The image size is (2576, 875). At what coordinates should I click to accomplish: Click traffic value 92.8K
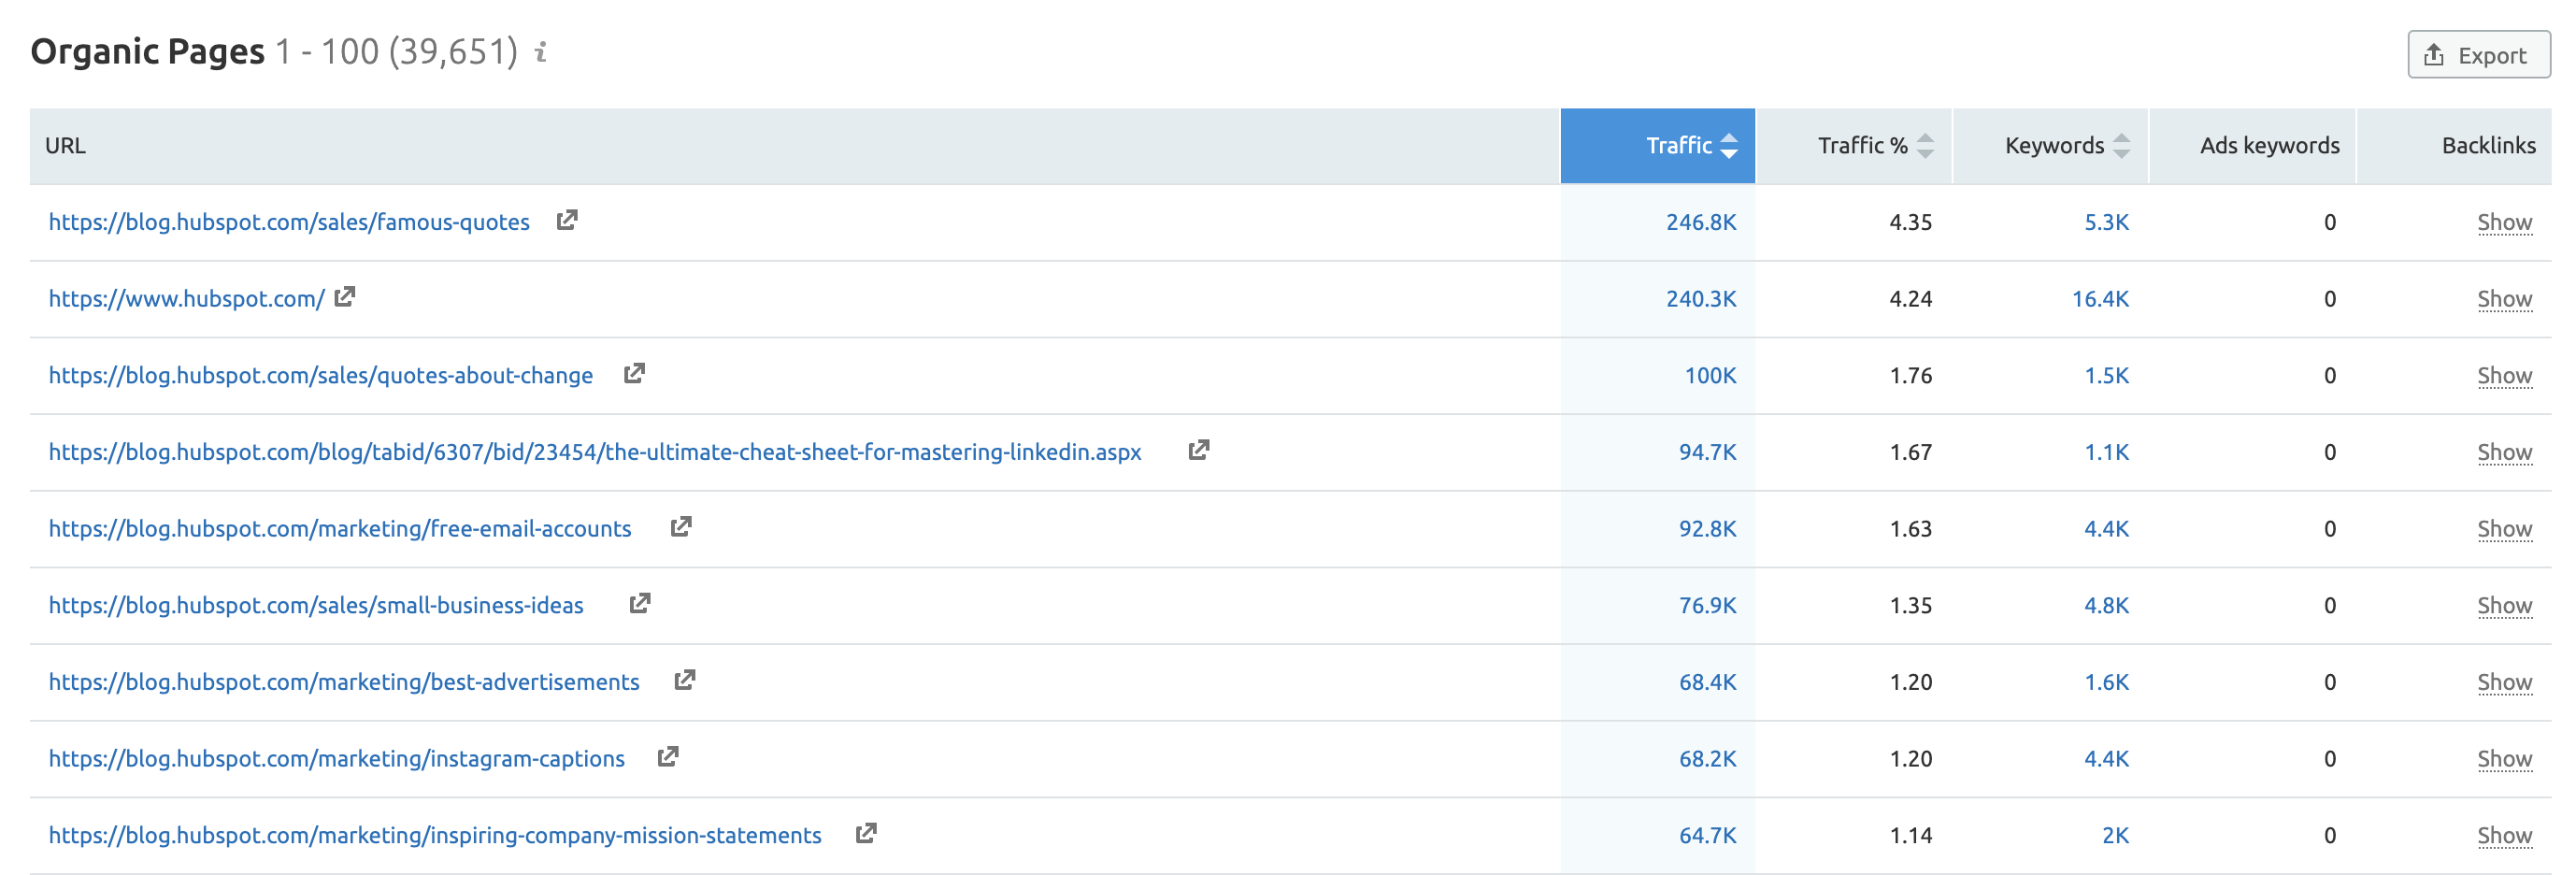pos(1707,528)
